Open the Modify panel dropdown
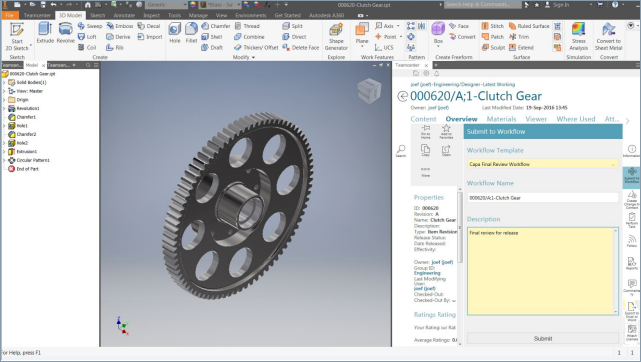The width and height of the screenshot is (641, 362). [244, 57]
